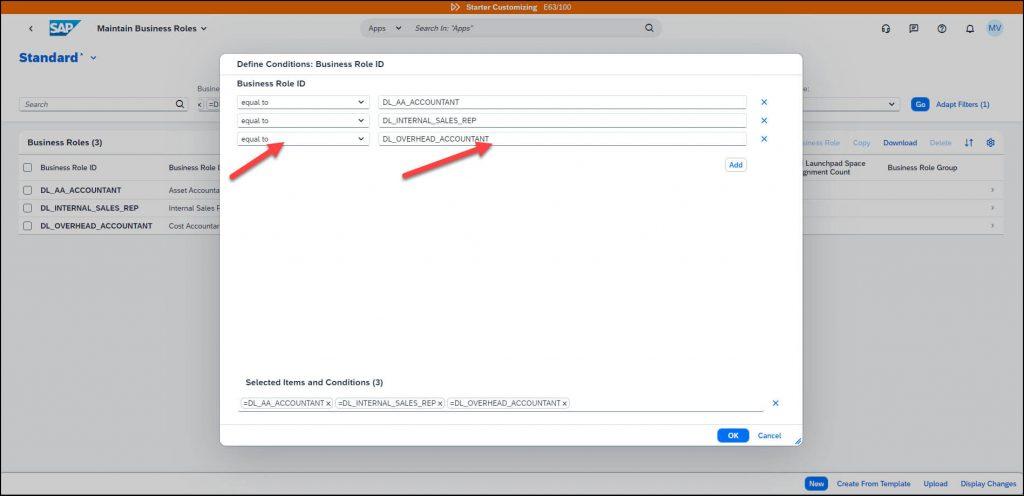
Task: Open the feedback chat icon
Action: coord(914,29)
